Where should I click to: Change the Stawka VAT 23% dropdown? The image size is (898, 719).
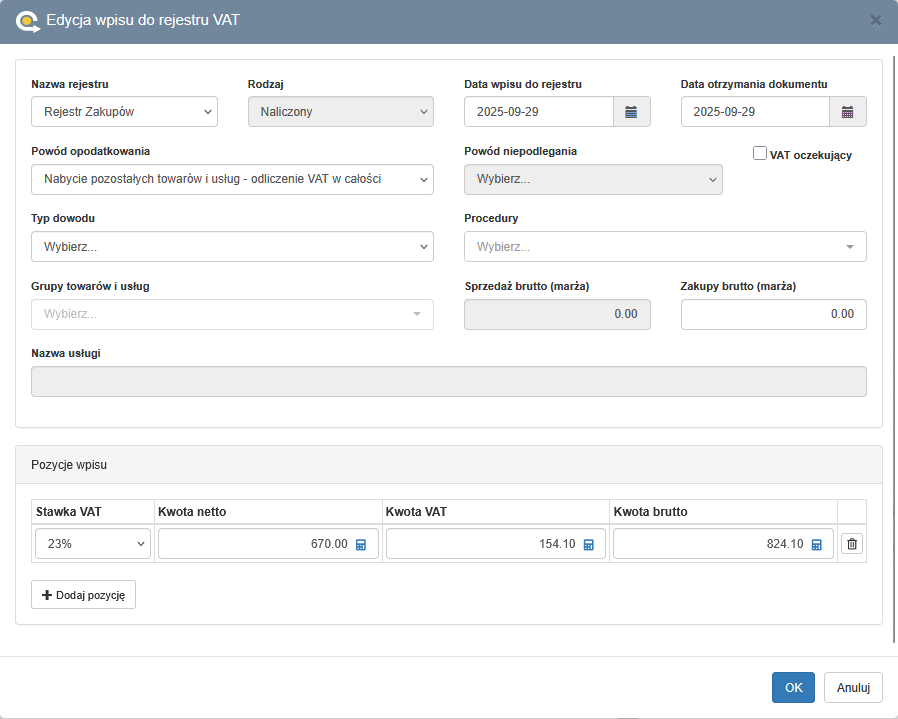click(x=93, y=544)
